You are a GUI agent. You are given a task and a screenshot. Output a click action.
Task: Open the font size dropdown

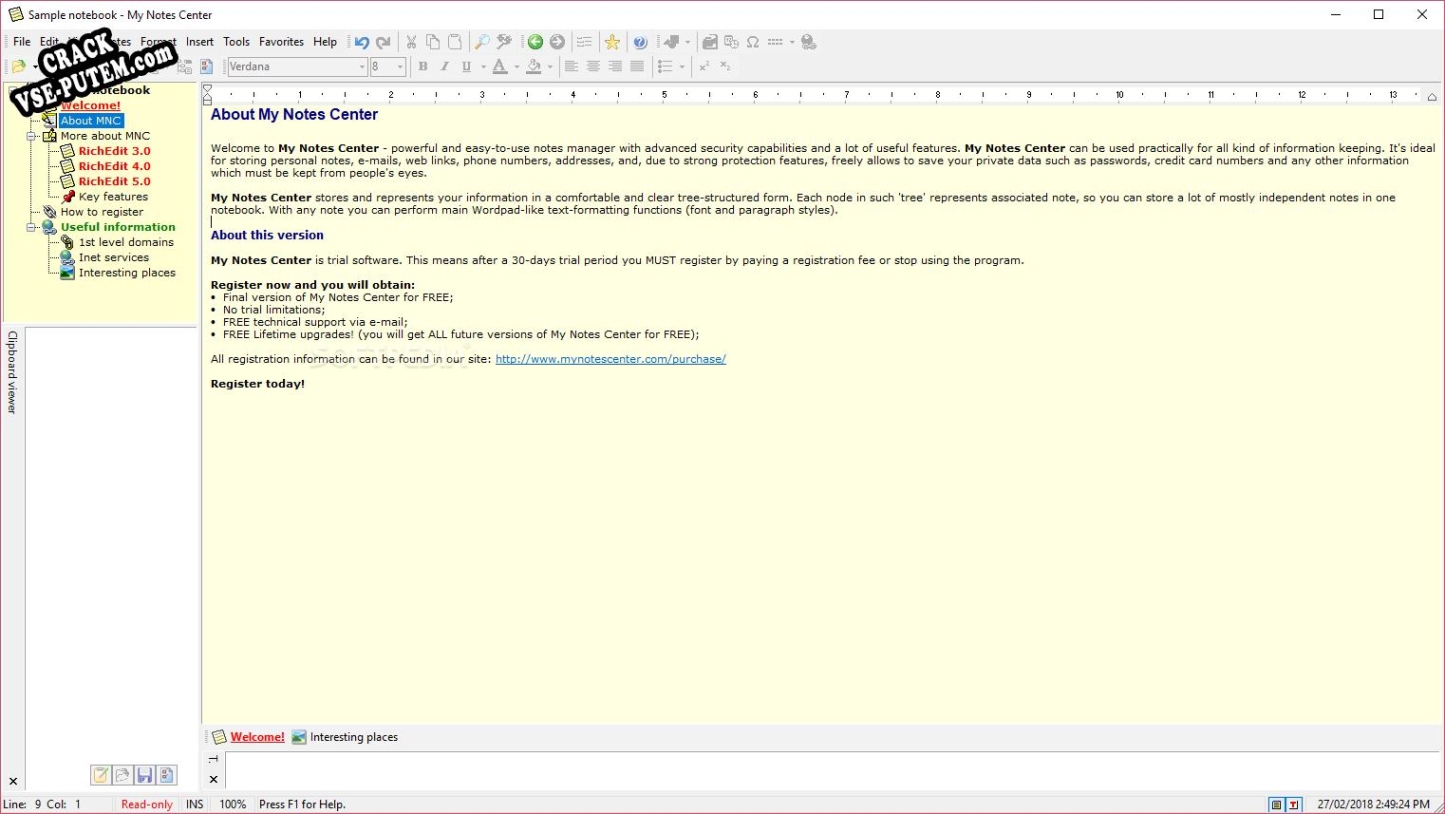click(400, 67)
